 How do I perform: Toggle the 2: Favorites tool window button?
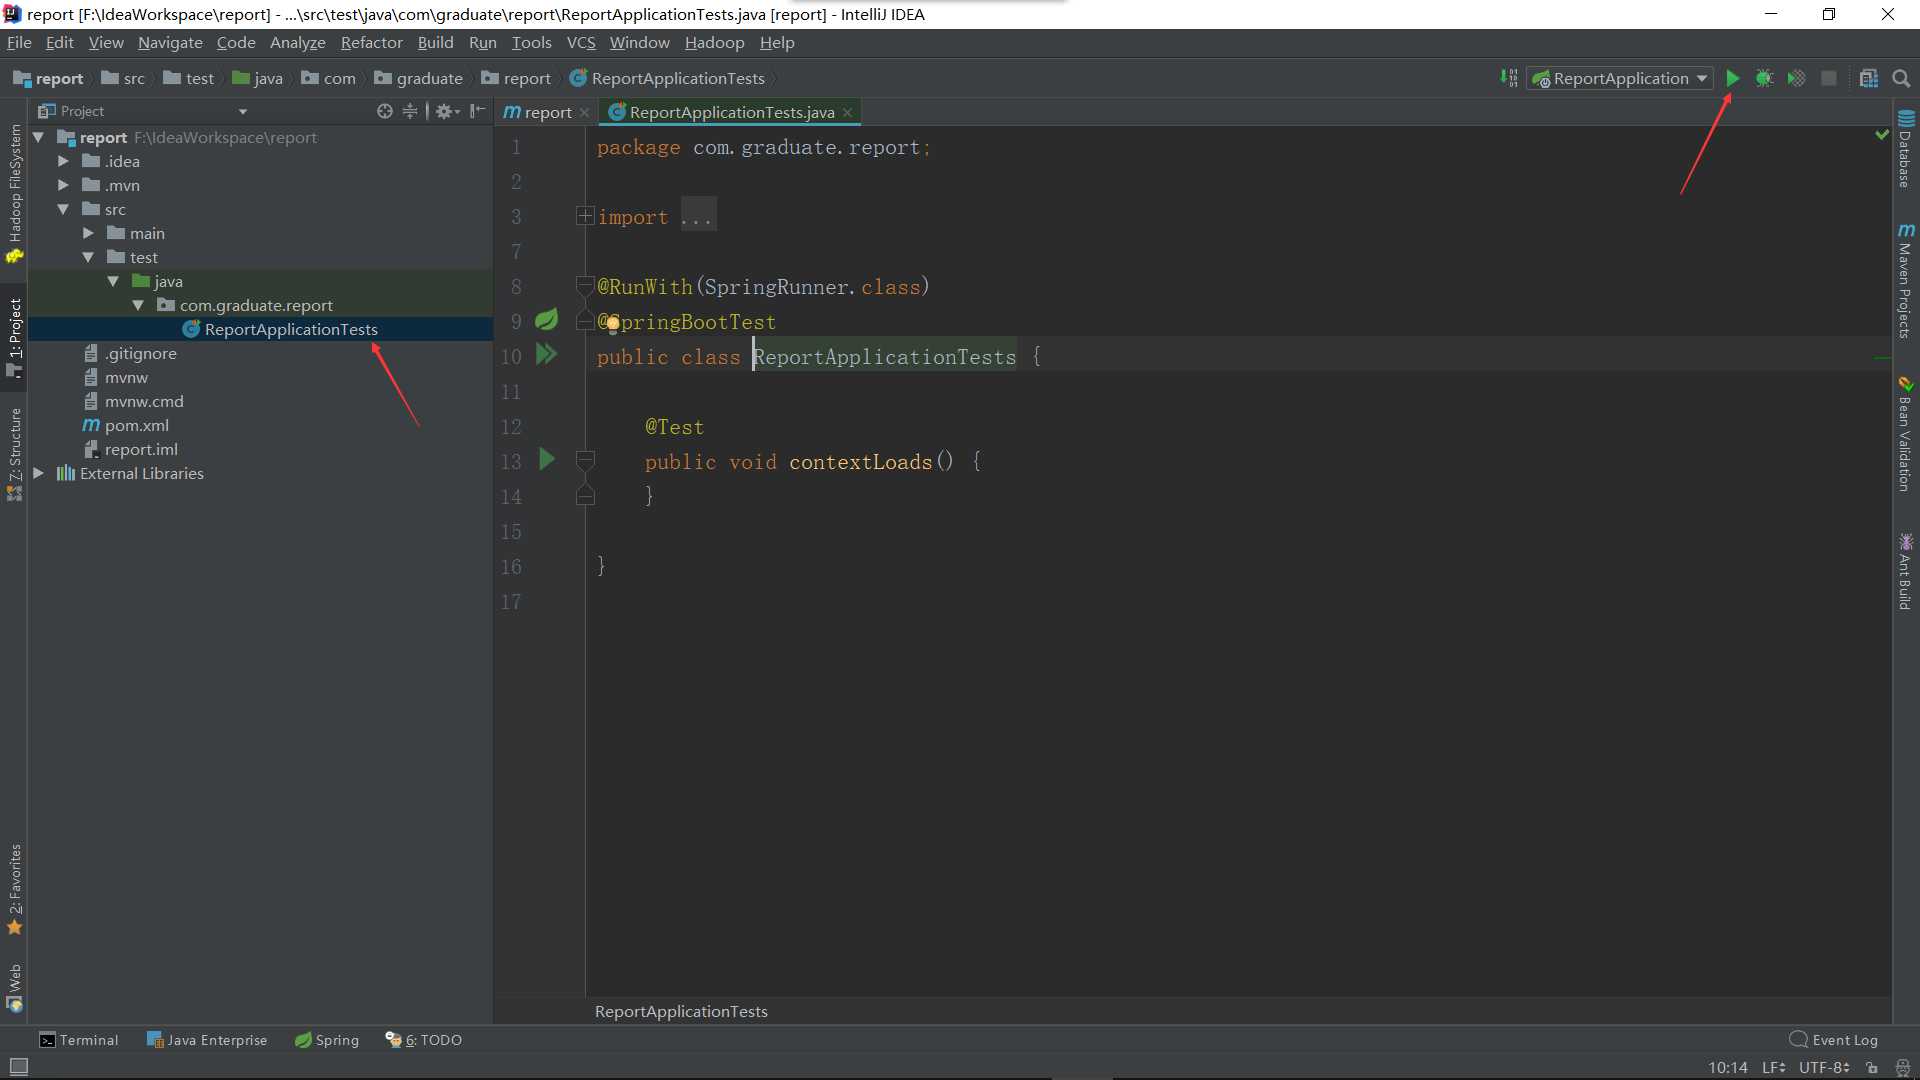pos(14,889)
